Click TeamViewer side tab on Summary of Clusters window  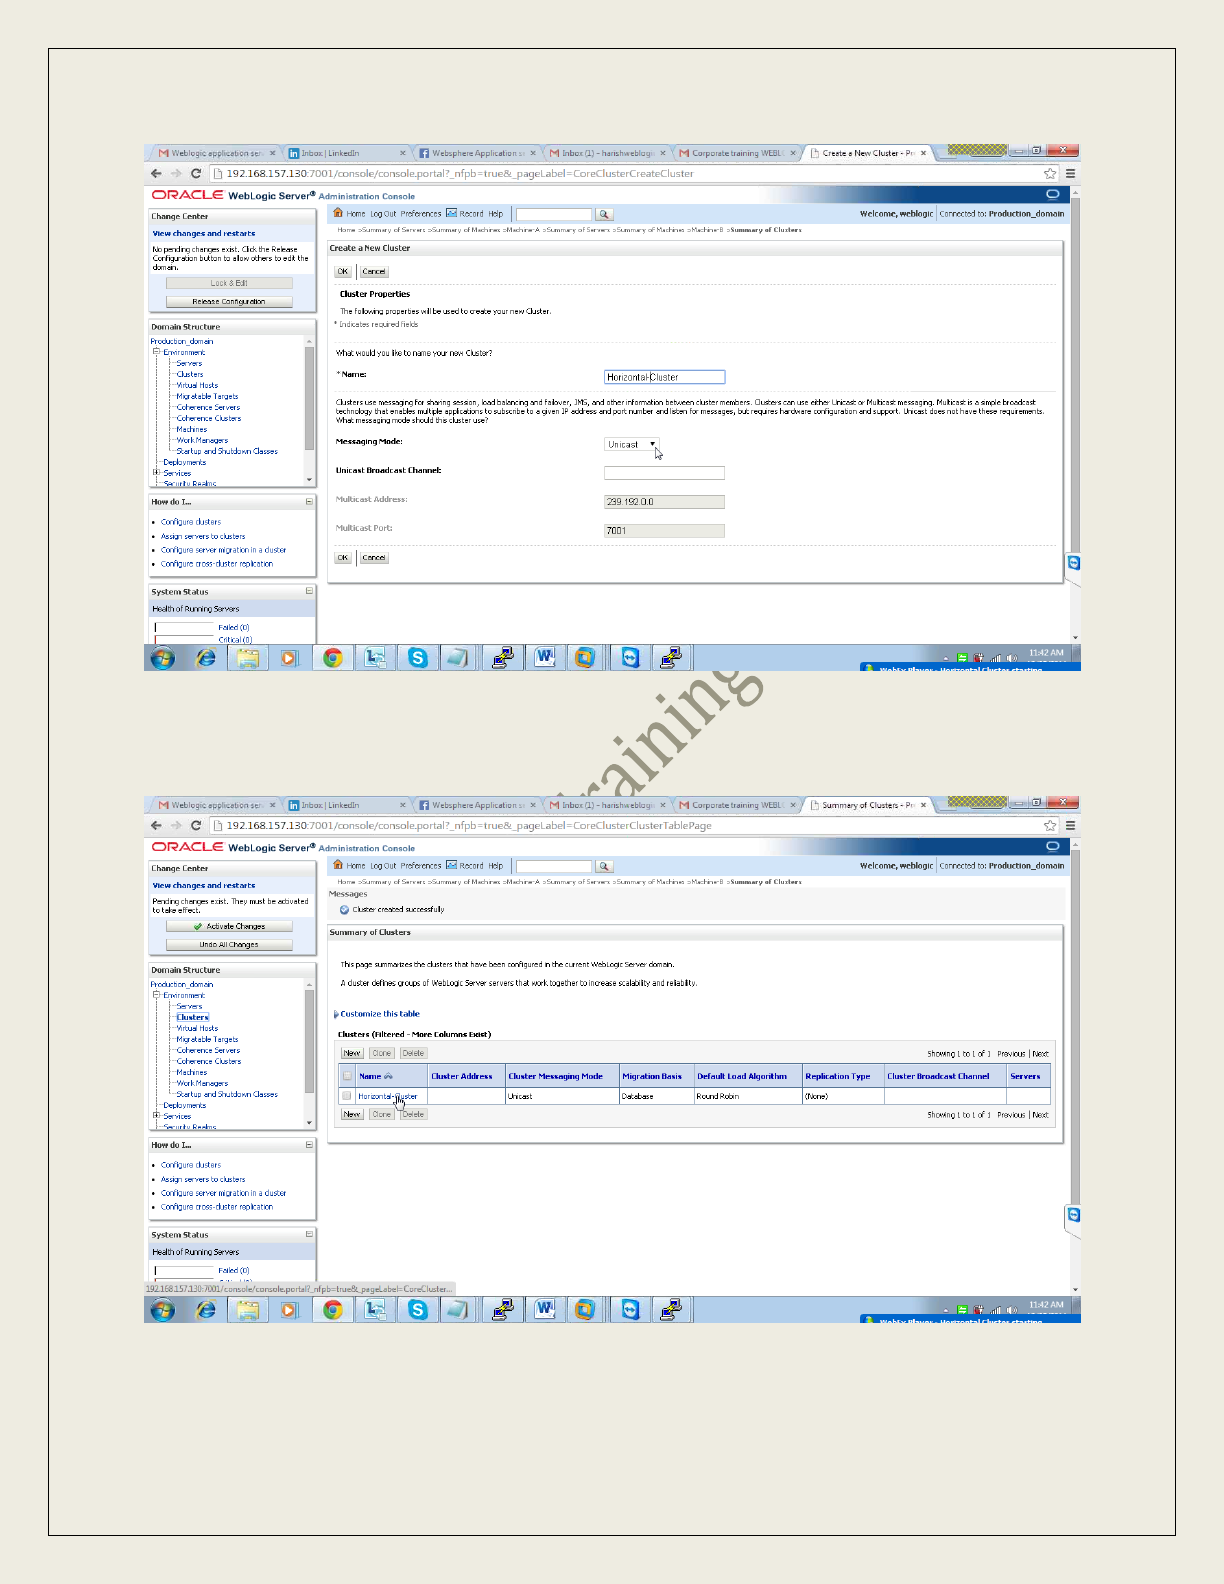[x=1073, y=1215]
